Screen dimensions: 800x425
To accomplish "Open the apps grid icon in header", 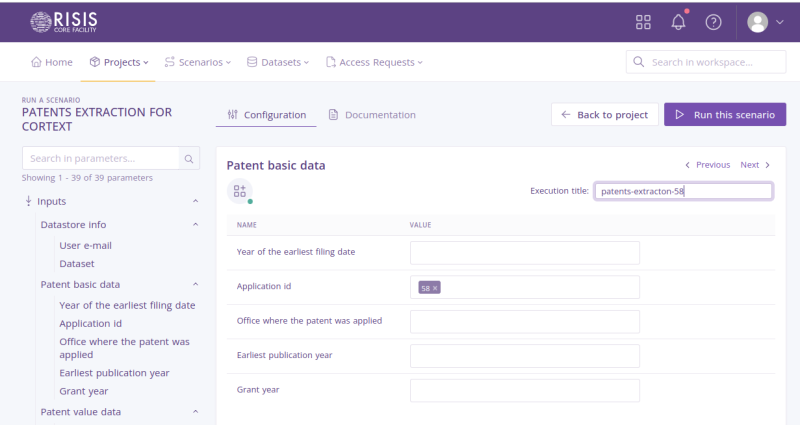I will tap(643, 22).
